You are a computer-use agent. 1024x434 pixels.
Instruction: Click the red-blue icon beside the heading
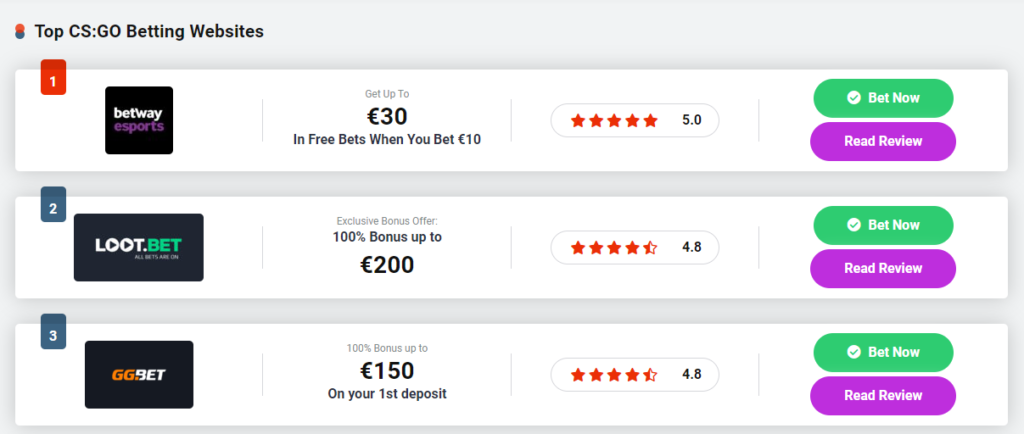click(20, 32)
